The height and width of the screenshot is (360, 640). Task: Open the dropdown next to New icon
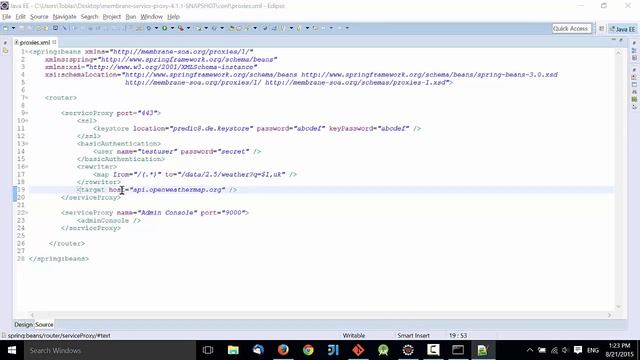(x=13, y=28)
